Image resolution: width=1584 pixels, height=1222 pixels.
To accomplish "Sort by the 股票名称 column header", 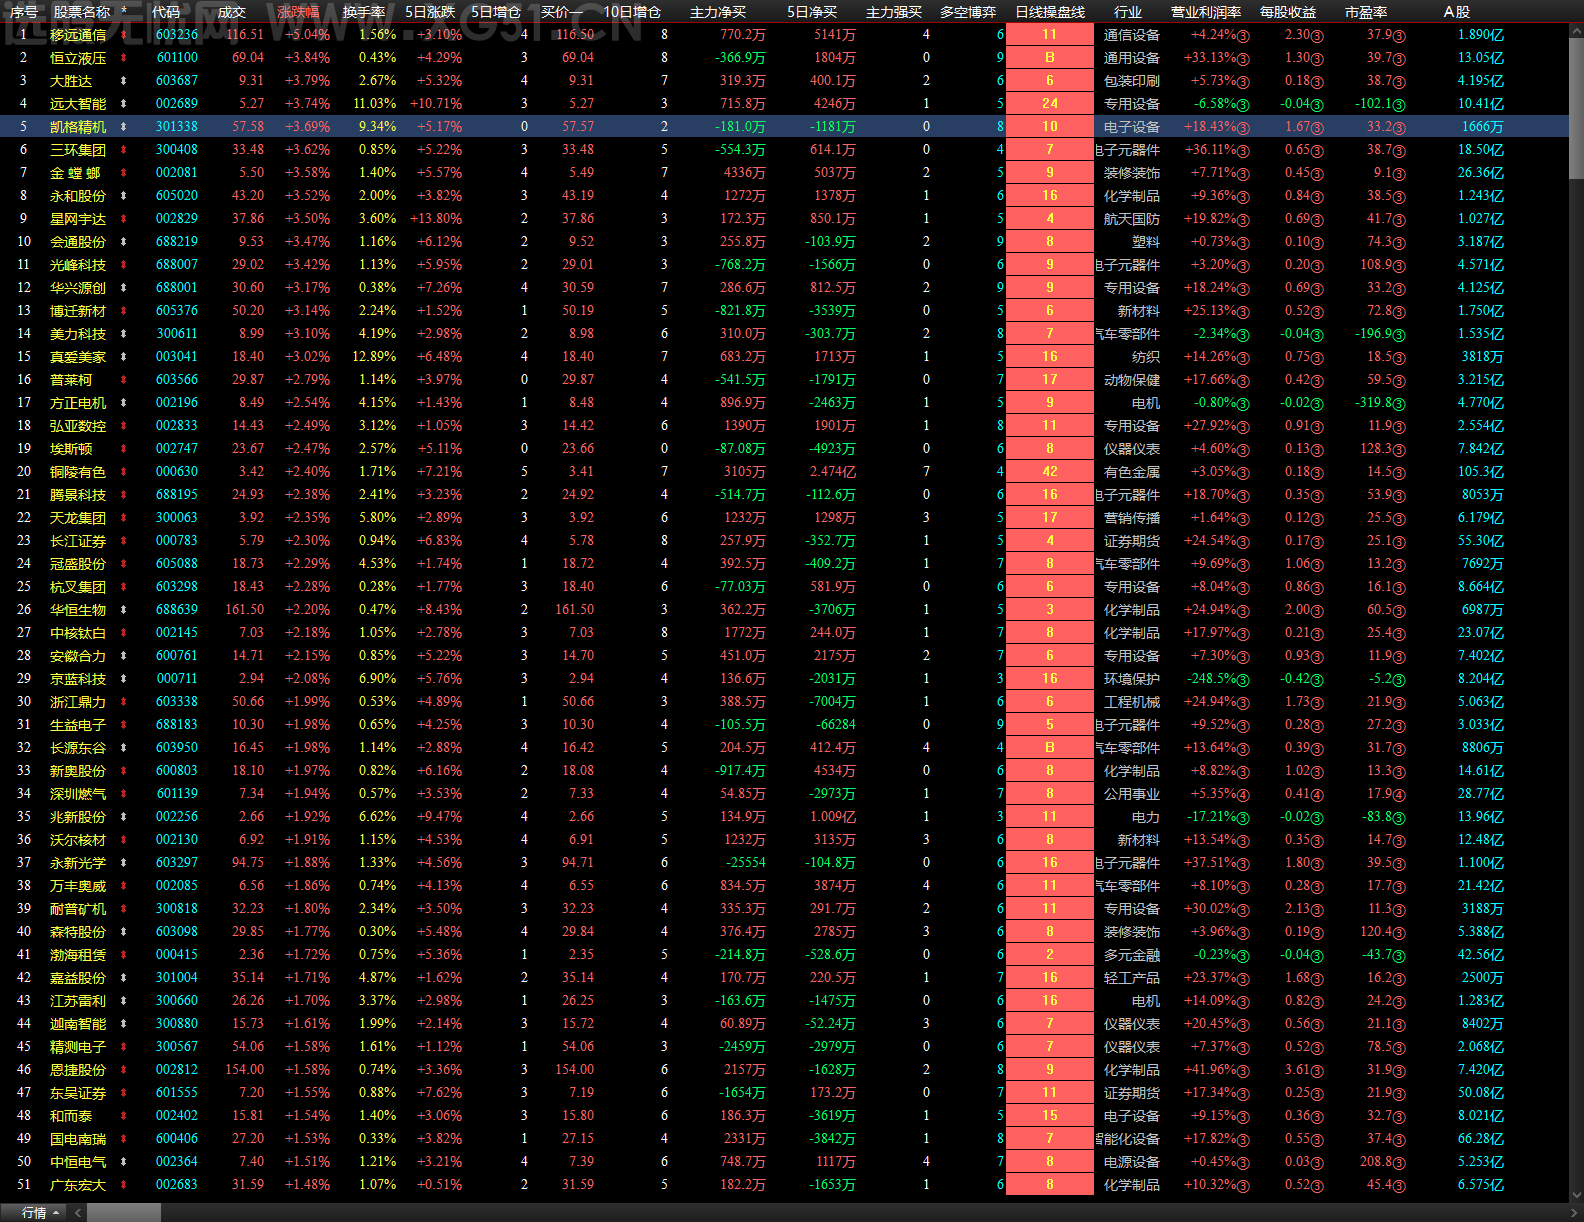I will tap(82, 12).
